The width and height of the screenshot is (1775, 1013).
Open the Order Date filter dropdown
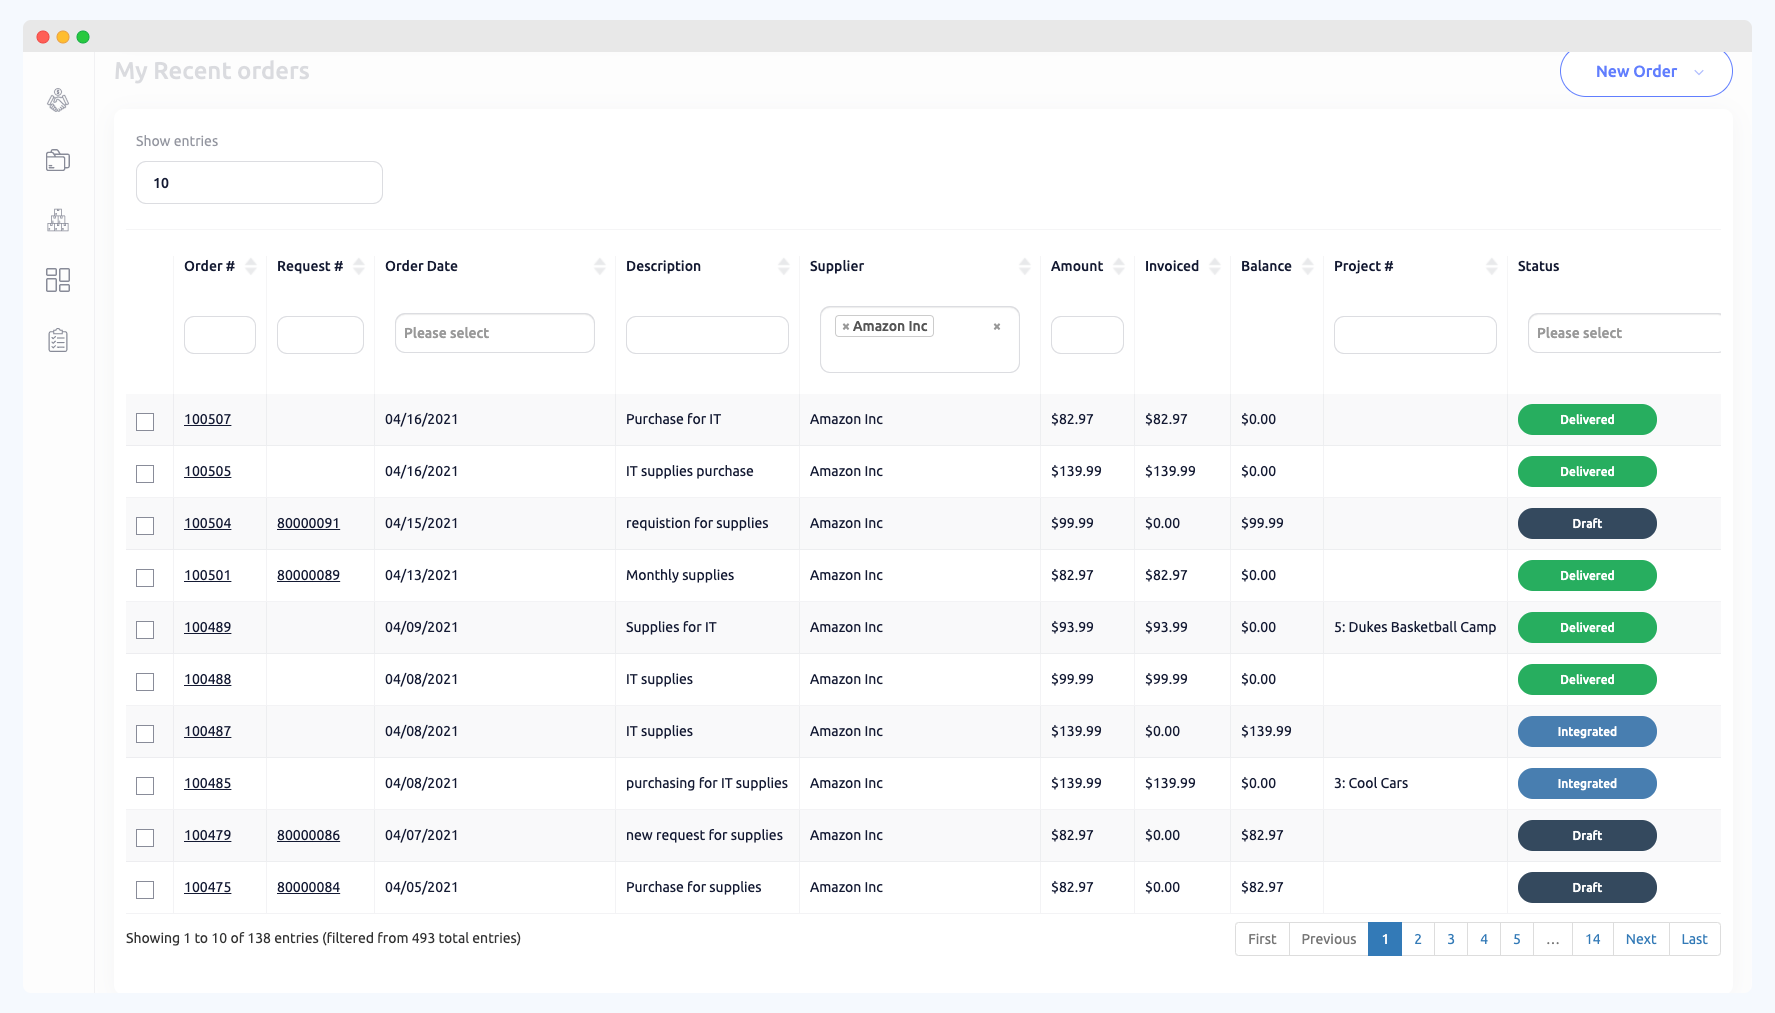[494, 332]
